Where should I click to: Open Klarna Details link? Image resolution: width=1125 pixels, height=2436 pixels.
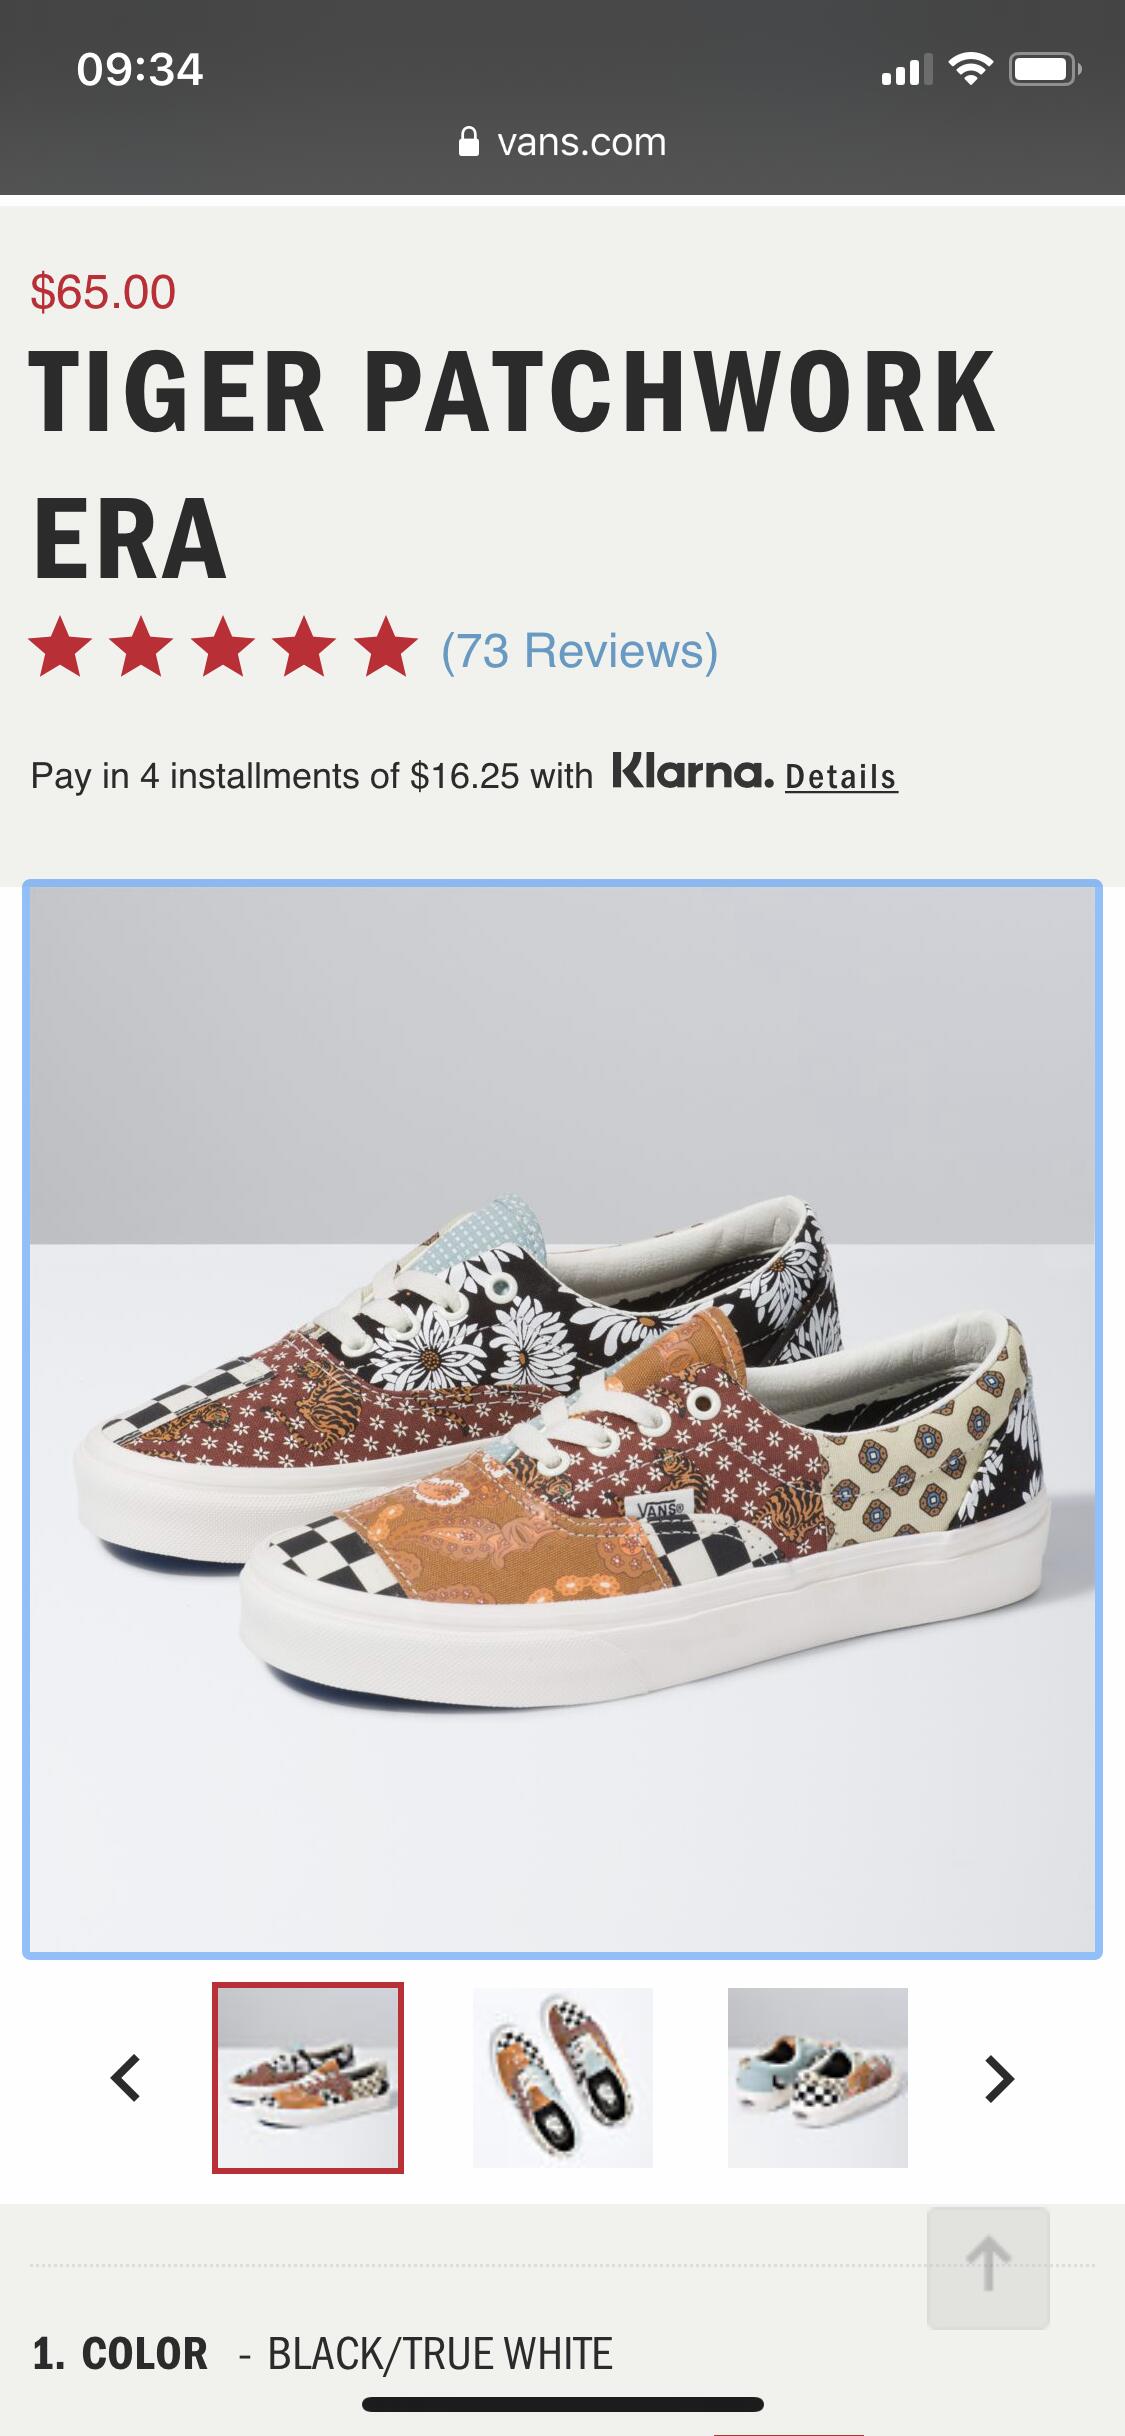[841, 777]
